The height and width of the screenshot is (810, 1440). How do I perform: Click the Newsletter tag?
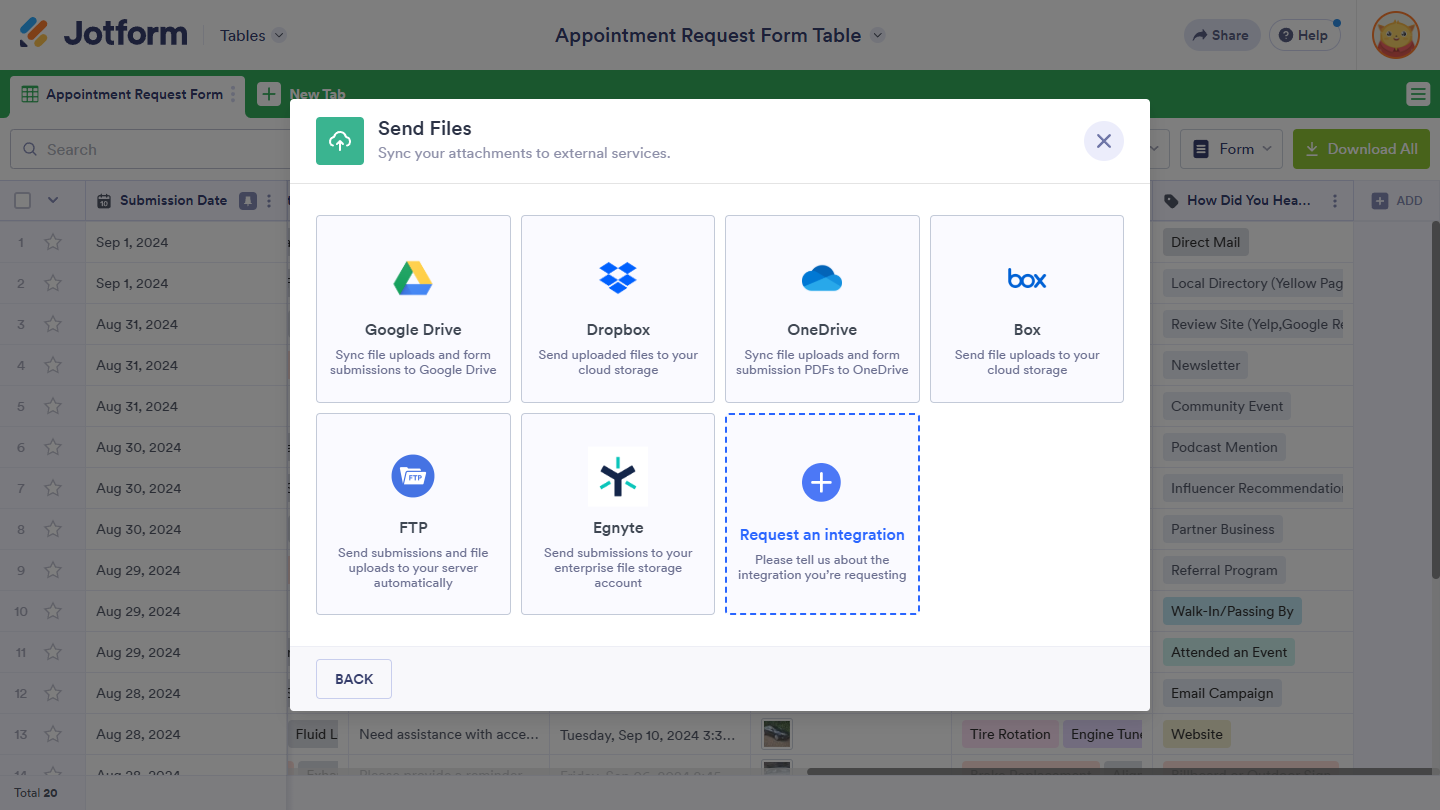tap(1205, 365)
